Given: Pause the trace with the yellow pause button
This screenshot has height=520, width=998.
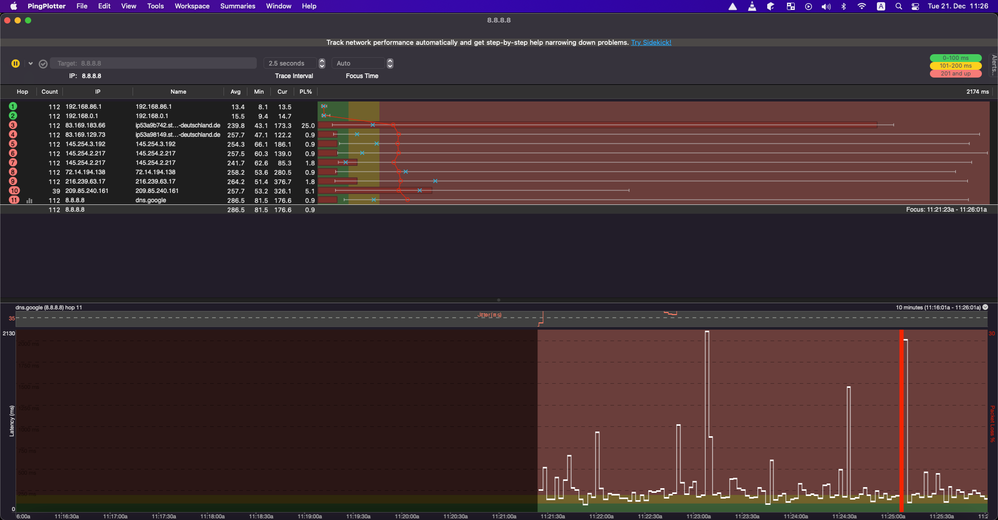Looking at the screenshot, I should tap(15, 64).
